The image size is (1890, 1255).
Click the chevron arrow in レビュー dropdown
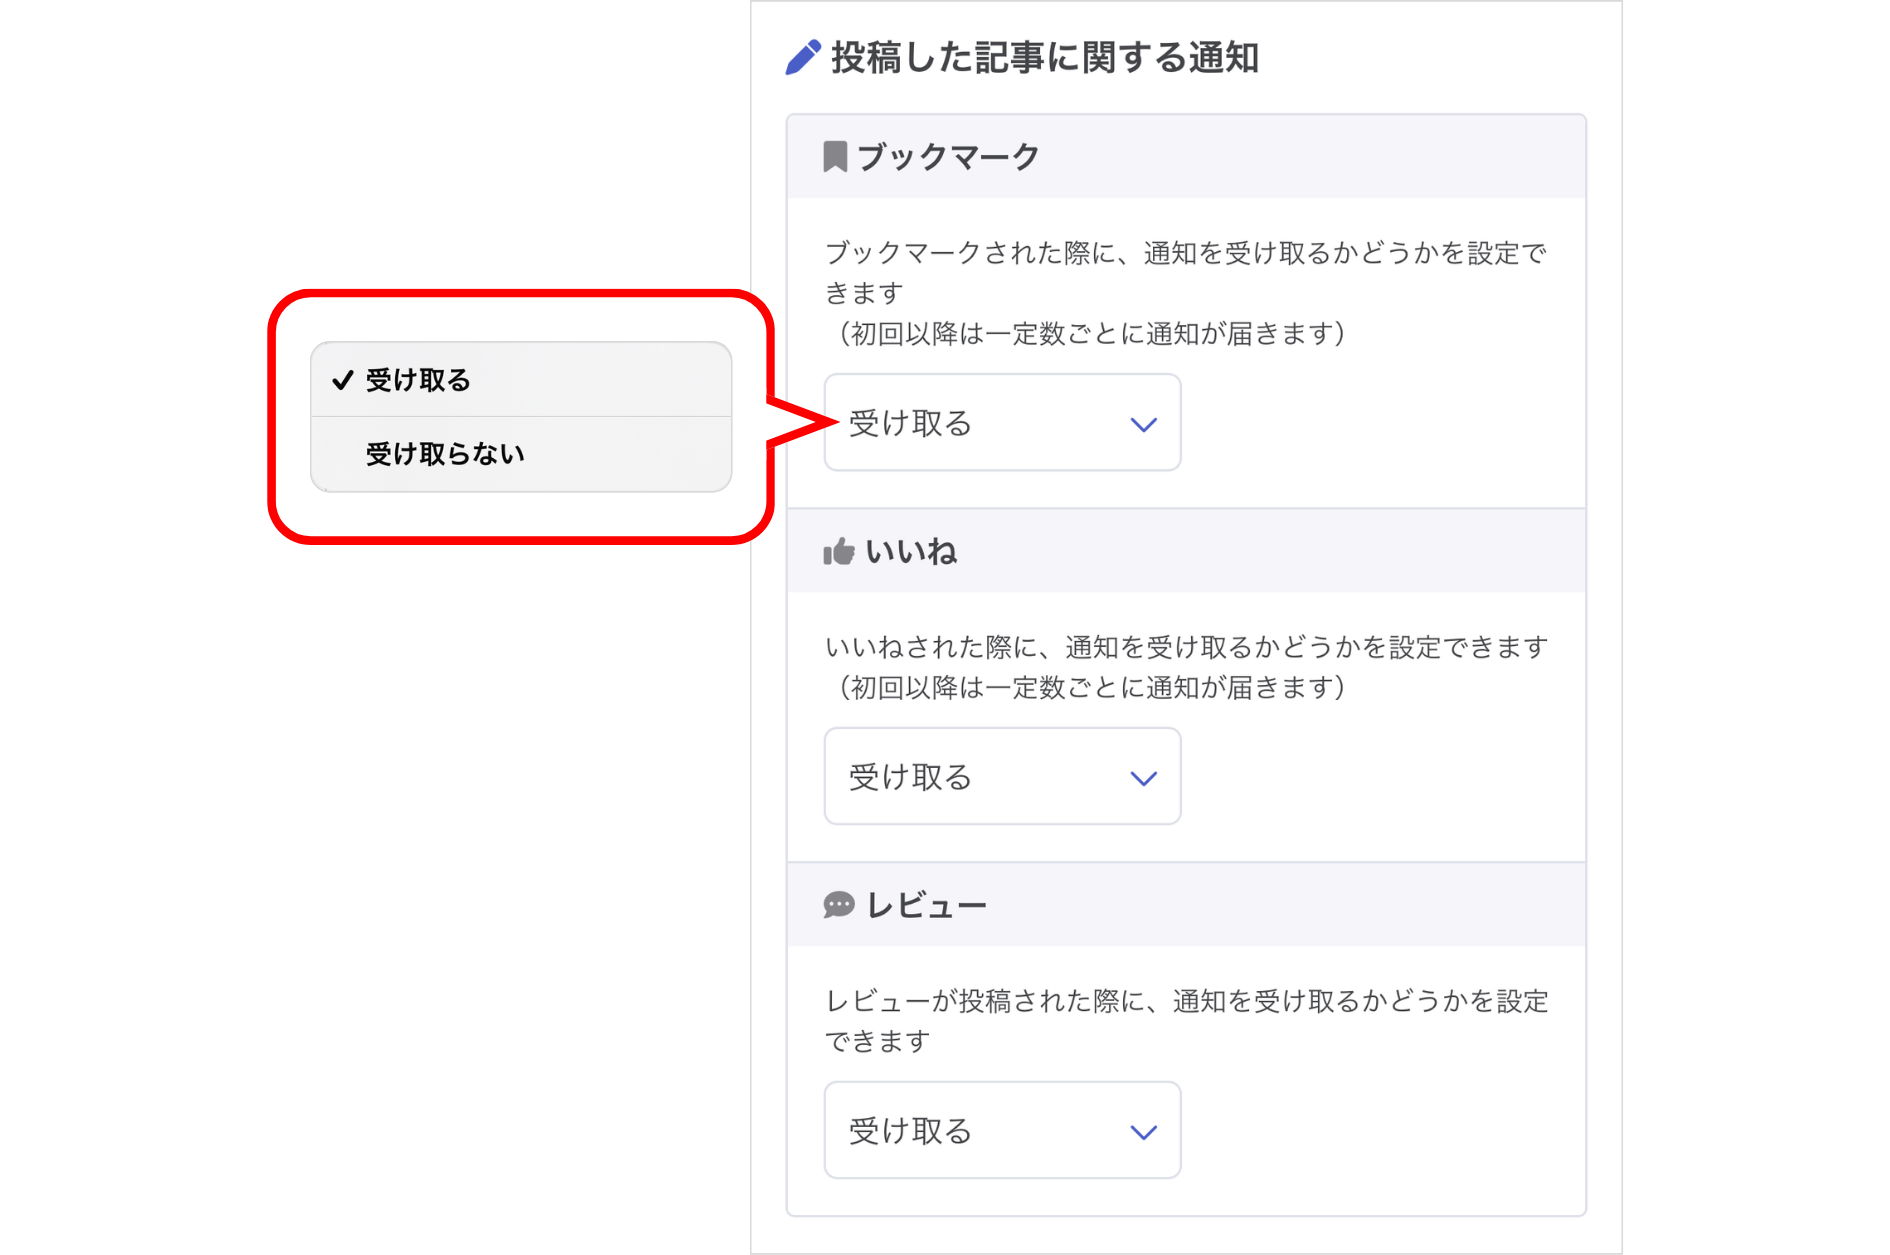(1143, 1132)
